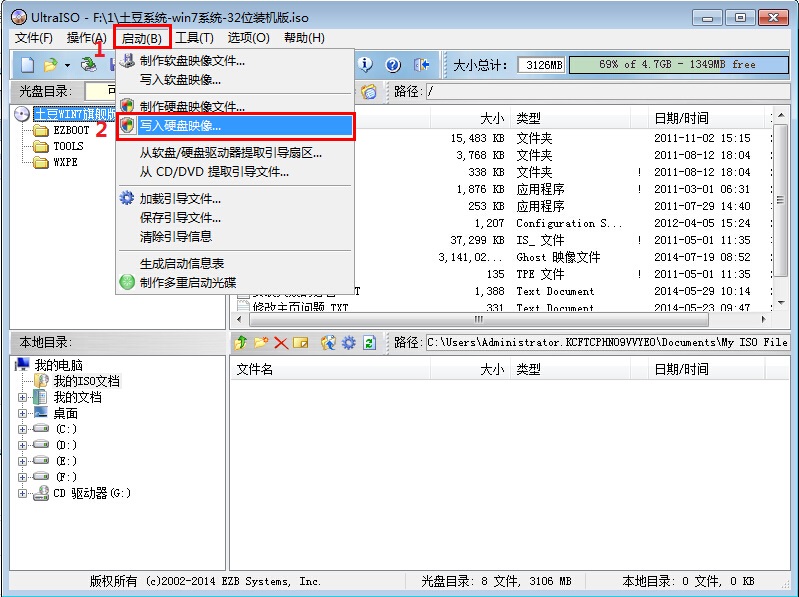Click the Help question mark icon

pyautogui.click(x=392, y=65)
